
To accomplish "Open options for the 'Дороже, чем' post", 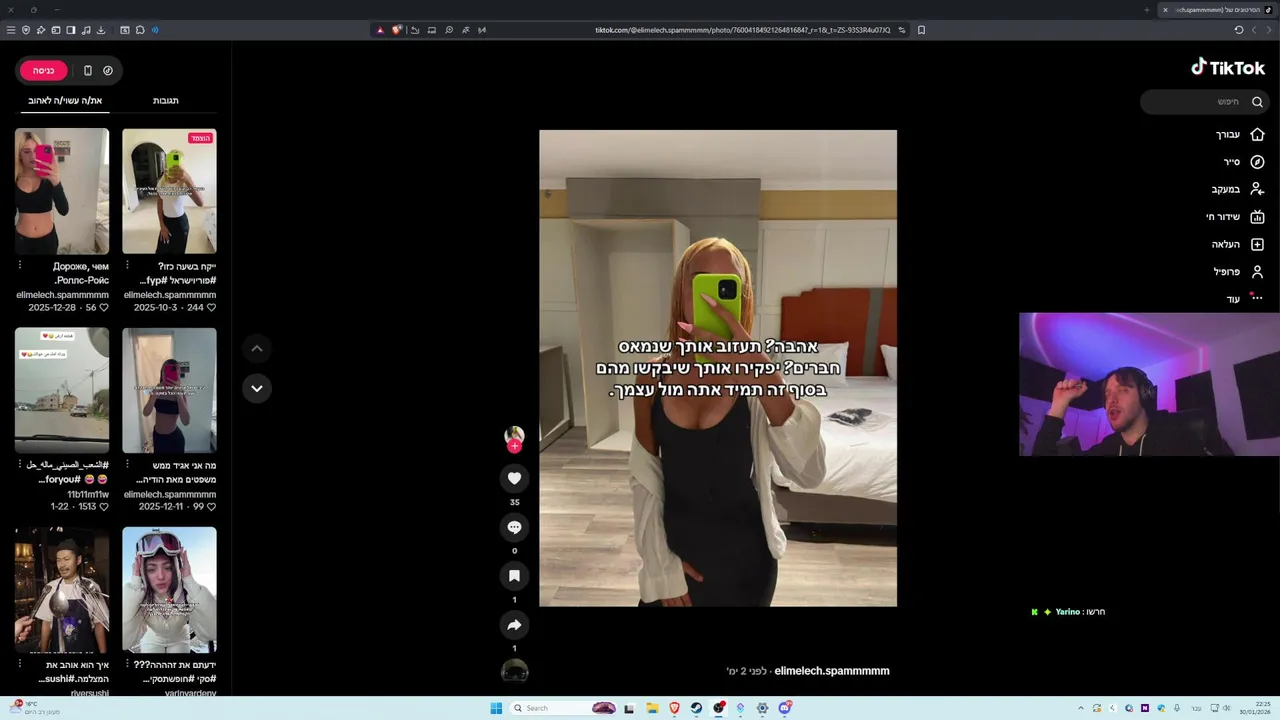I will click(x=20, y=266).
